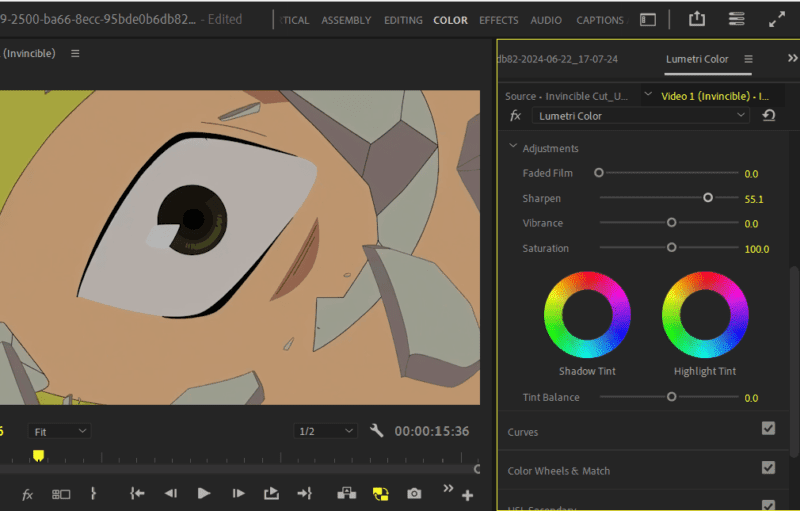The height and width of the screenshot is (511, 800).
Task: Select the Color workspace tab
Action: [450, 20]
